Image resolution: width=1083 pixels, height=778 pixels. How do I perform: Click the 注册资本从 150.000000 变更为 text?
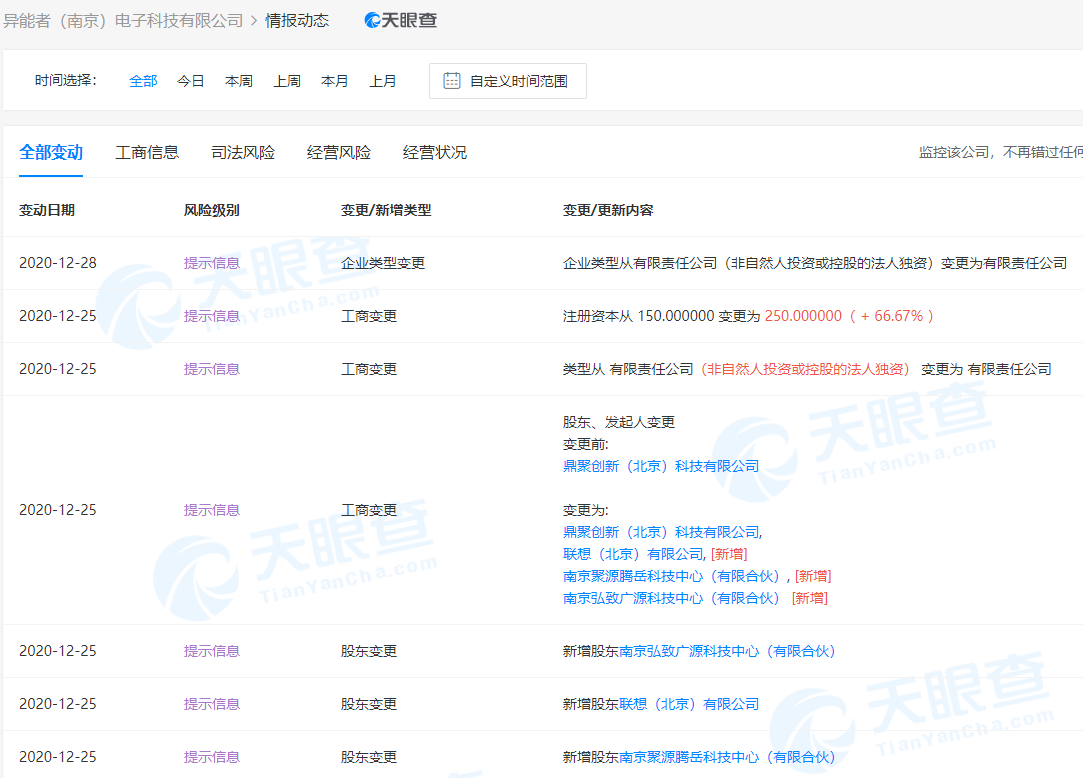point(661,316)
